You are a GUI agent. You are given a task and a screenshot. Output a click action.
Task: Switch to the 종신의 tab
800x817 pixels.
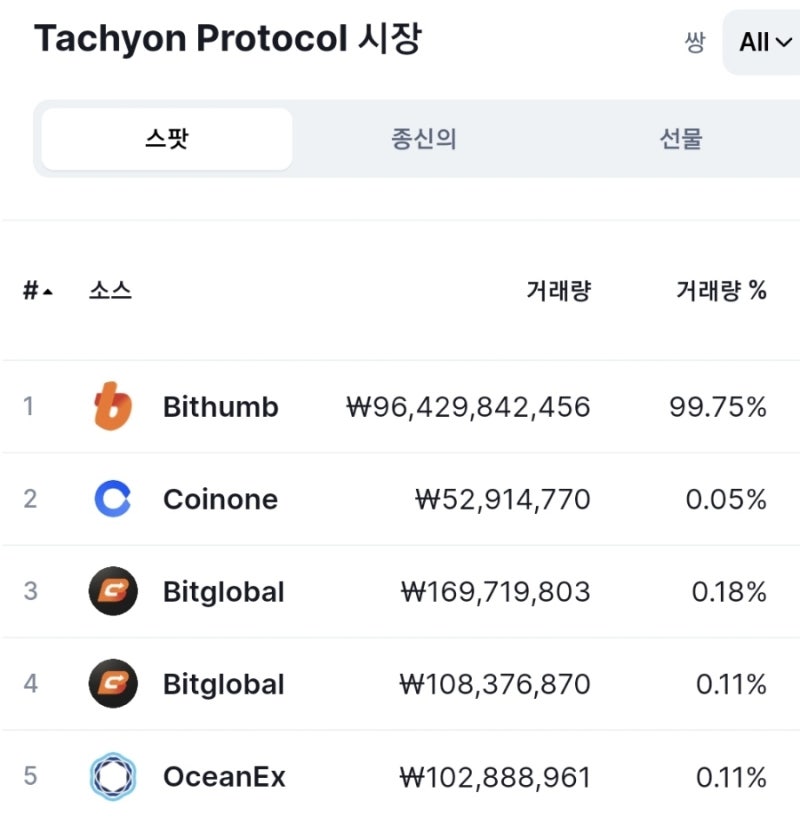(424, 139)
